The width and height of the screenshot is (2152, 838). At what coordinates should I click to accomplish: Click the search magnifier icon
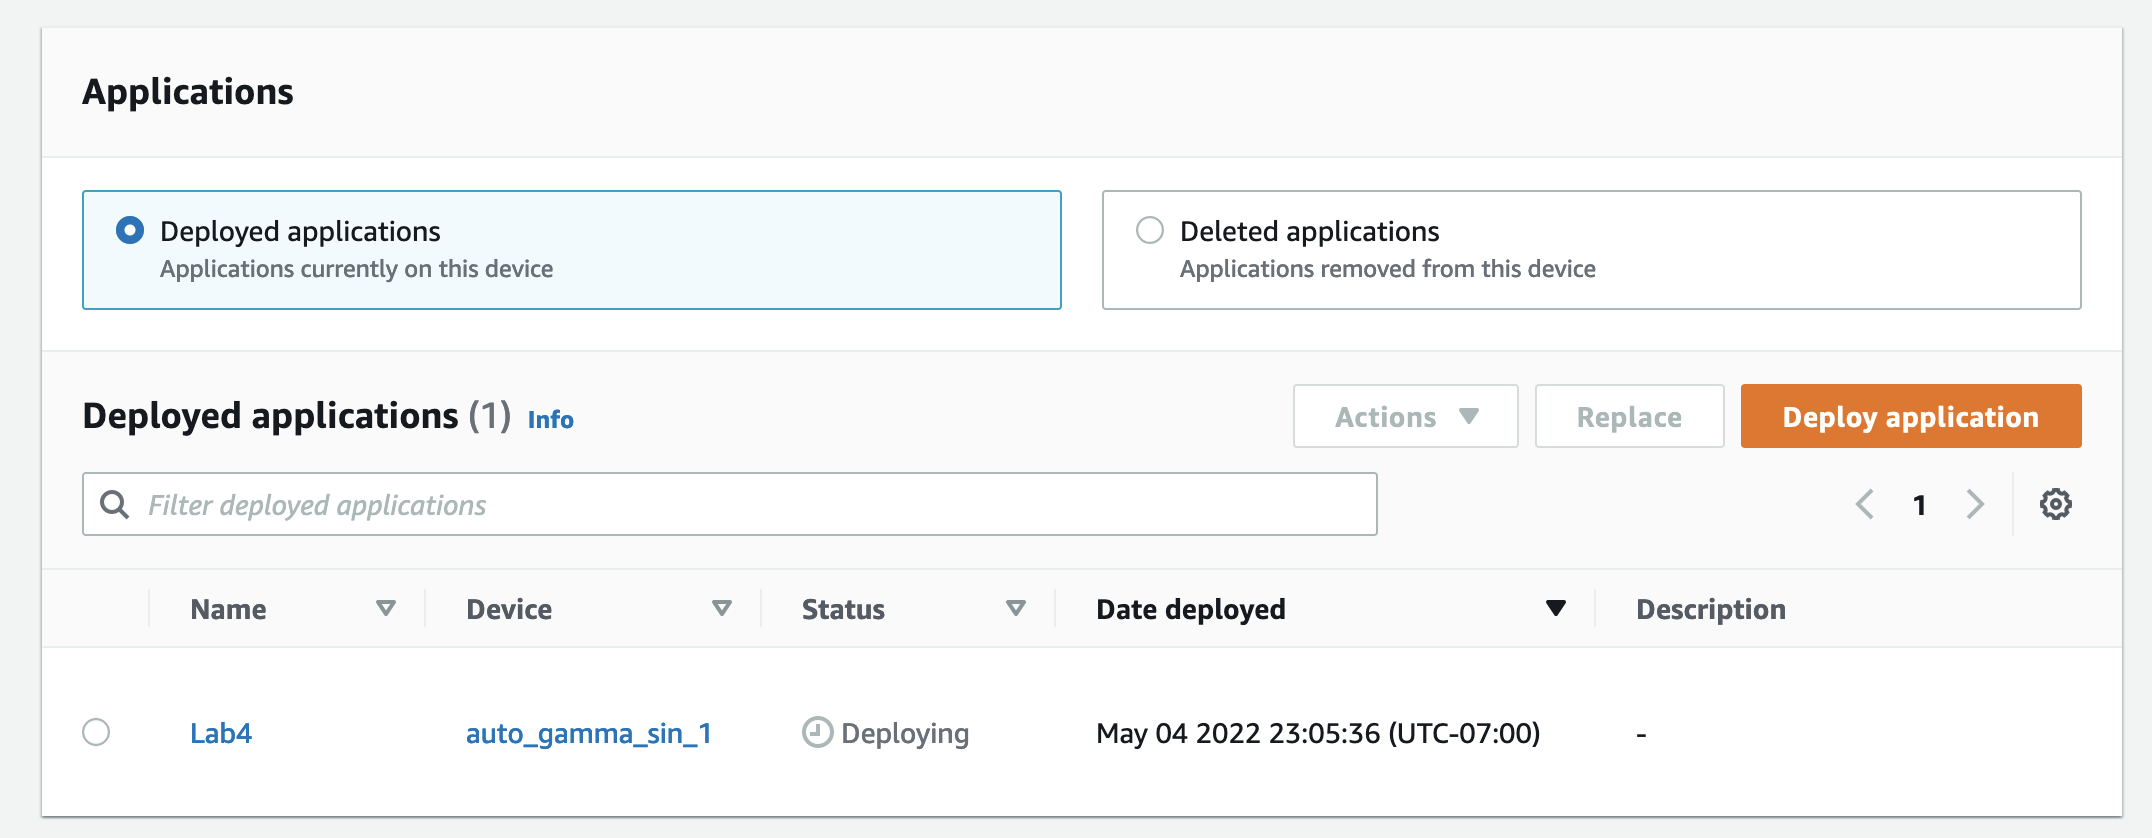tap(115, 504)
